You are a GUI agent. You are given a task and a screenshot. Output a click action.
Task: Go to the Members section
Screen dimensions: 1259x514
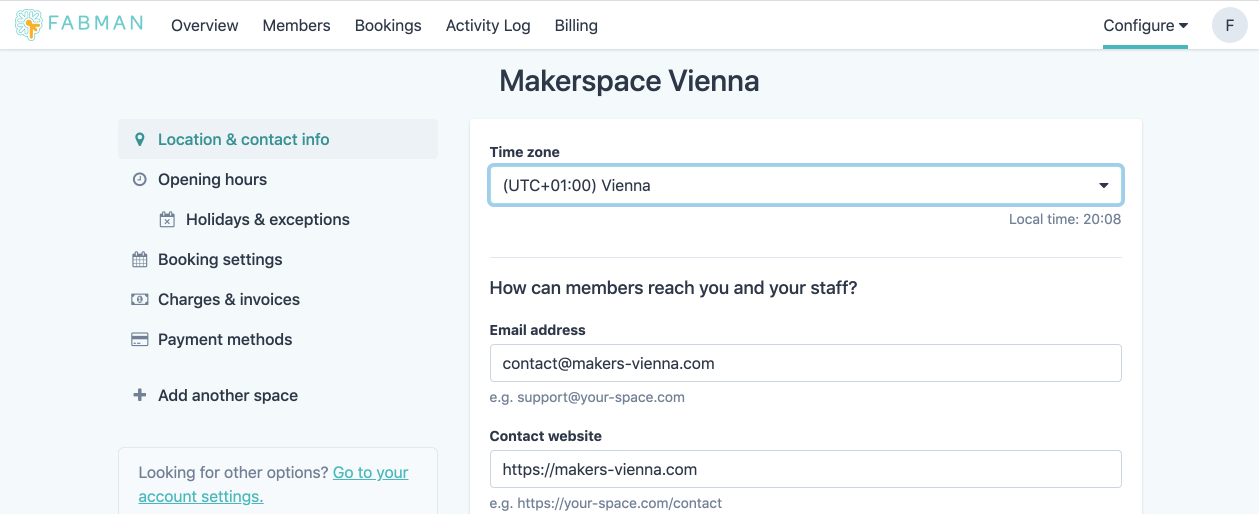pos(296,26)
